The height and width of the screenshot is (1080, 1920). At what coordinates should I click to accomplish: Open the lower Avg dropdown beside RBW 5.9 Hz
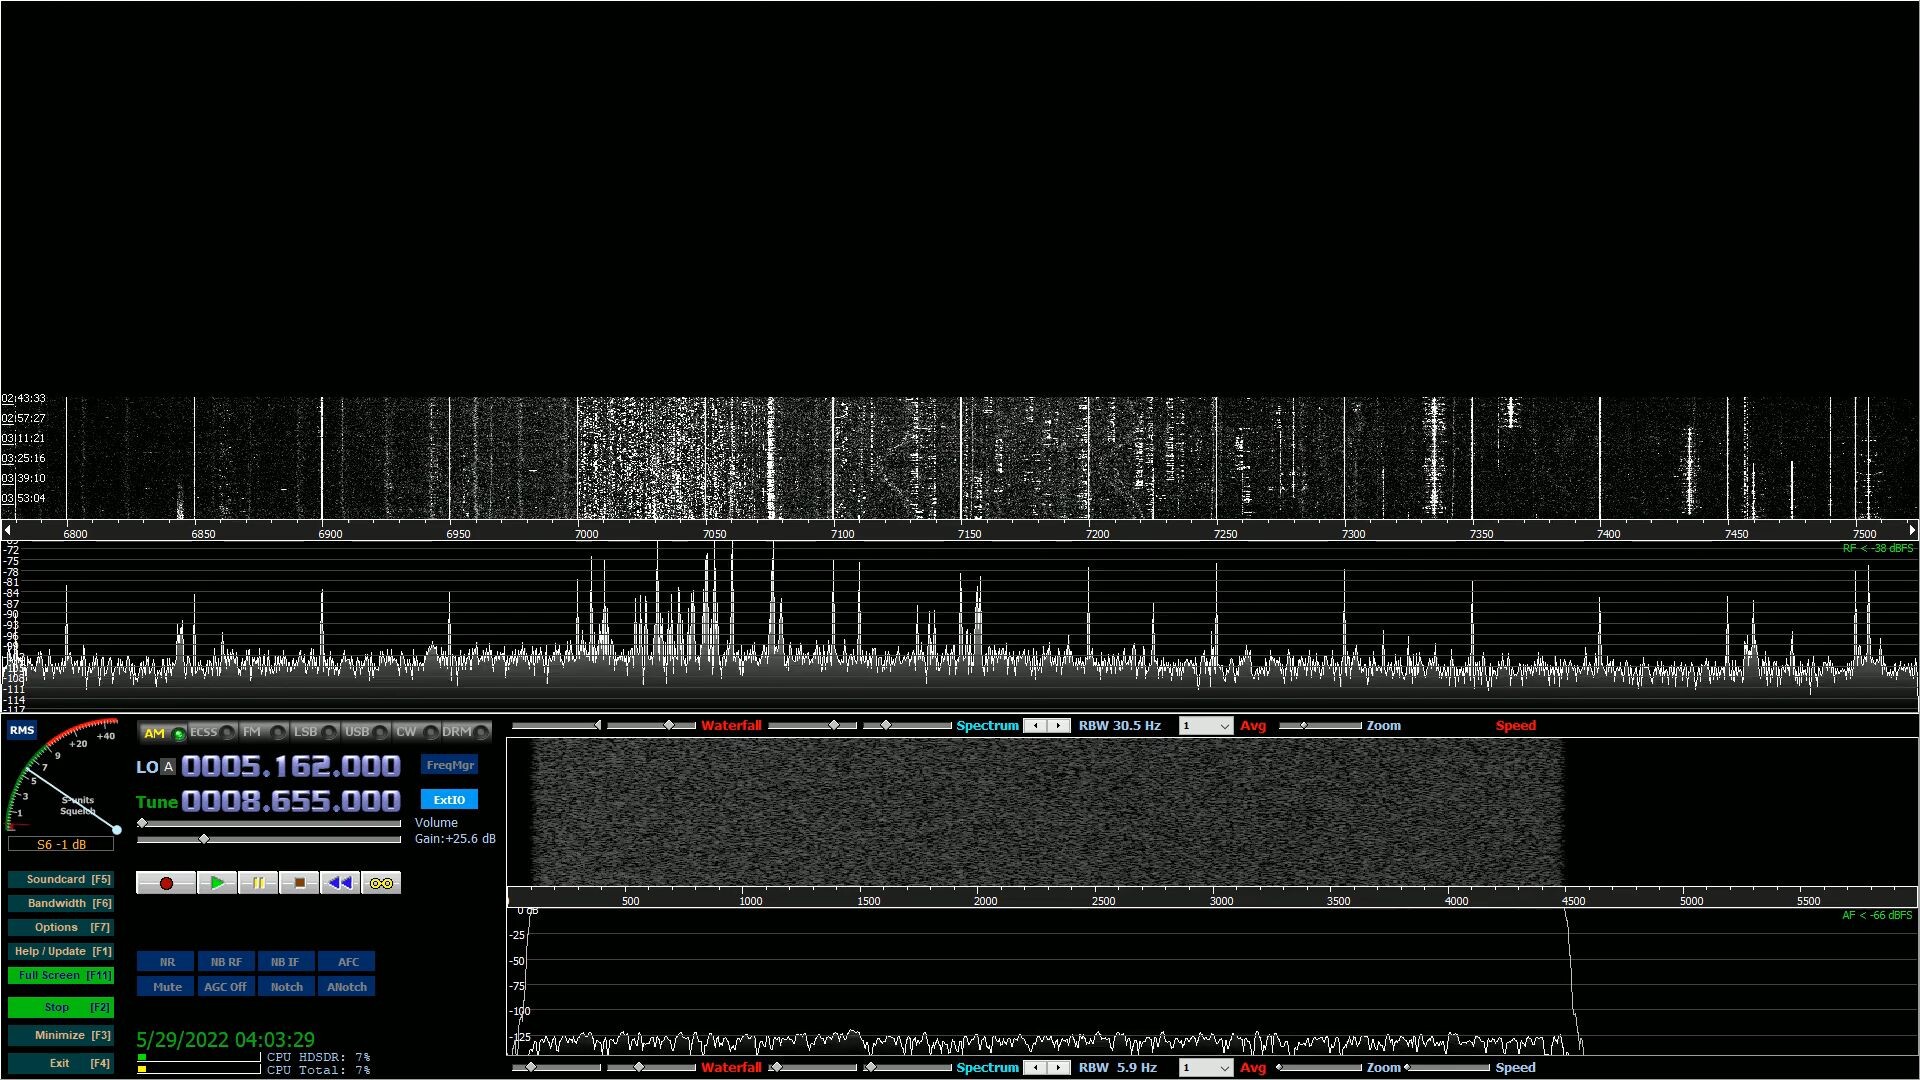tap(1205, 1067)
